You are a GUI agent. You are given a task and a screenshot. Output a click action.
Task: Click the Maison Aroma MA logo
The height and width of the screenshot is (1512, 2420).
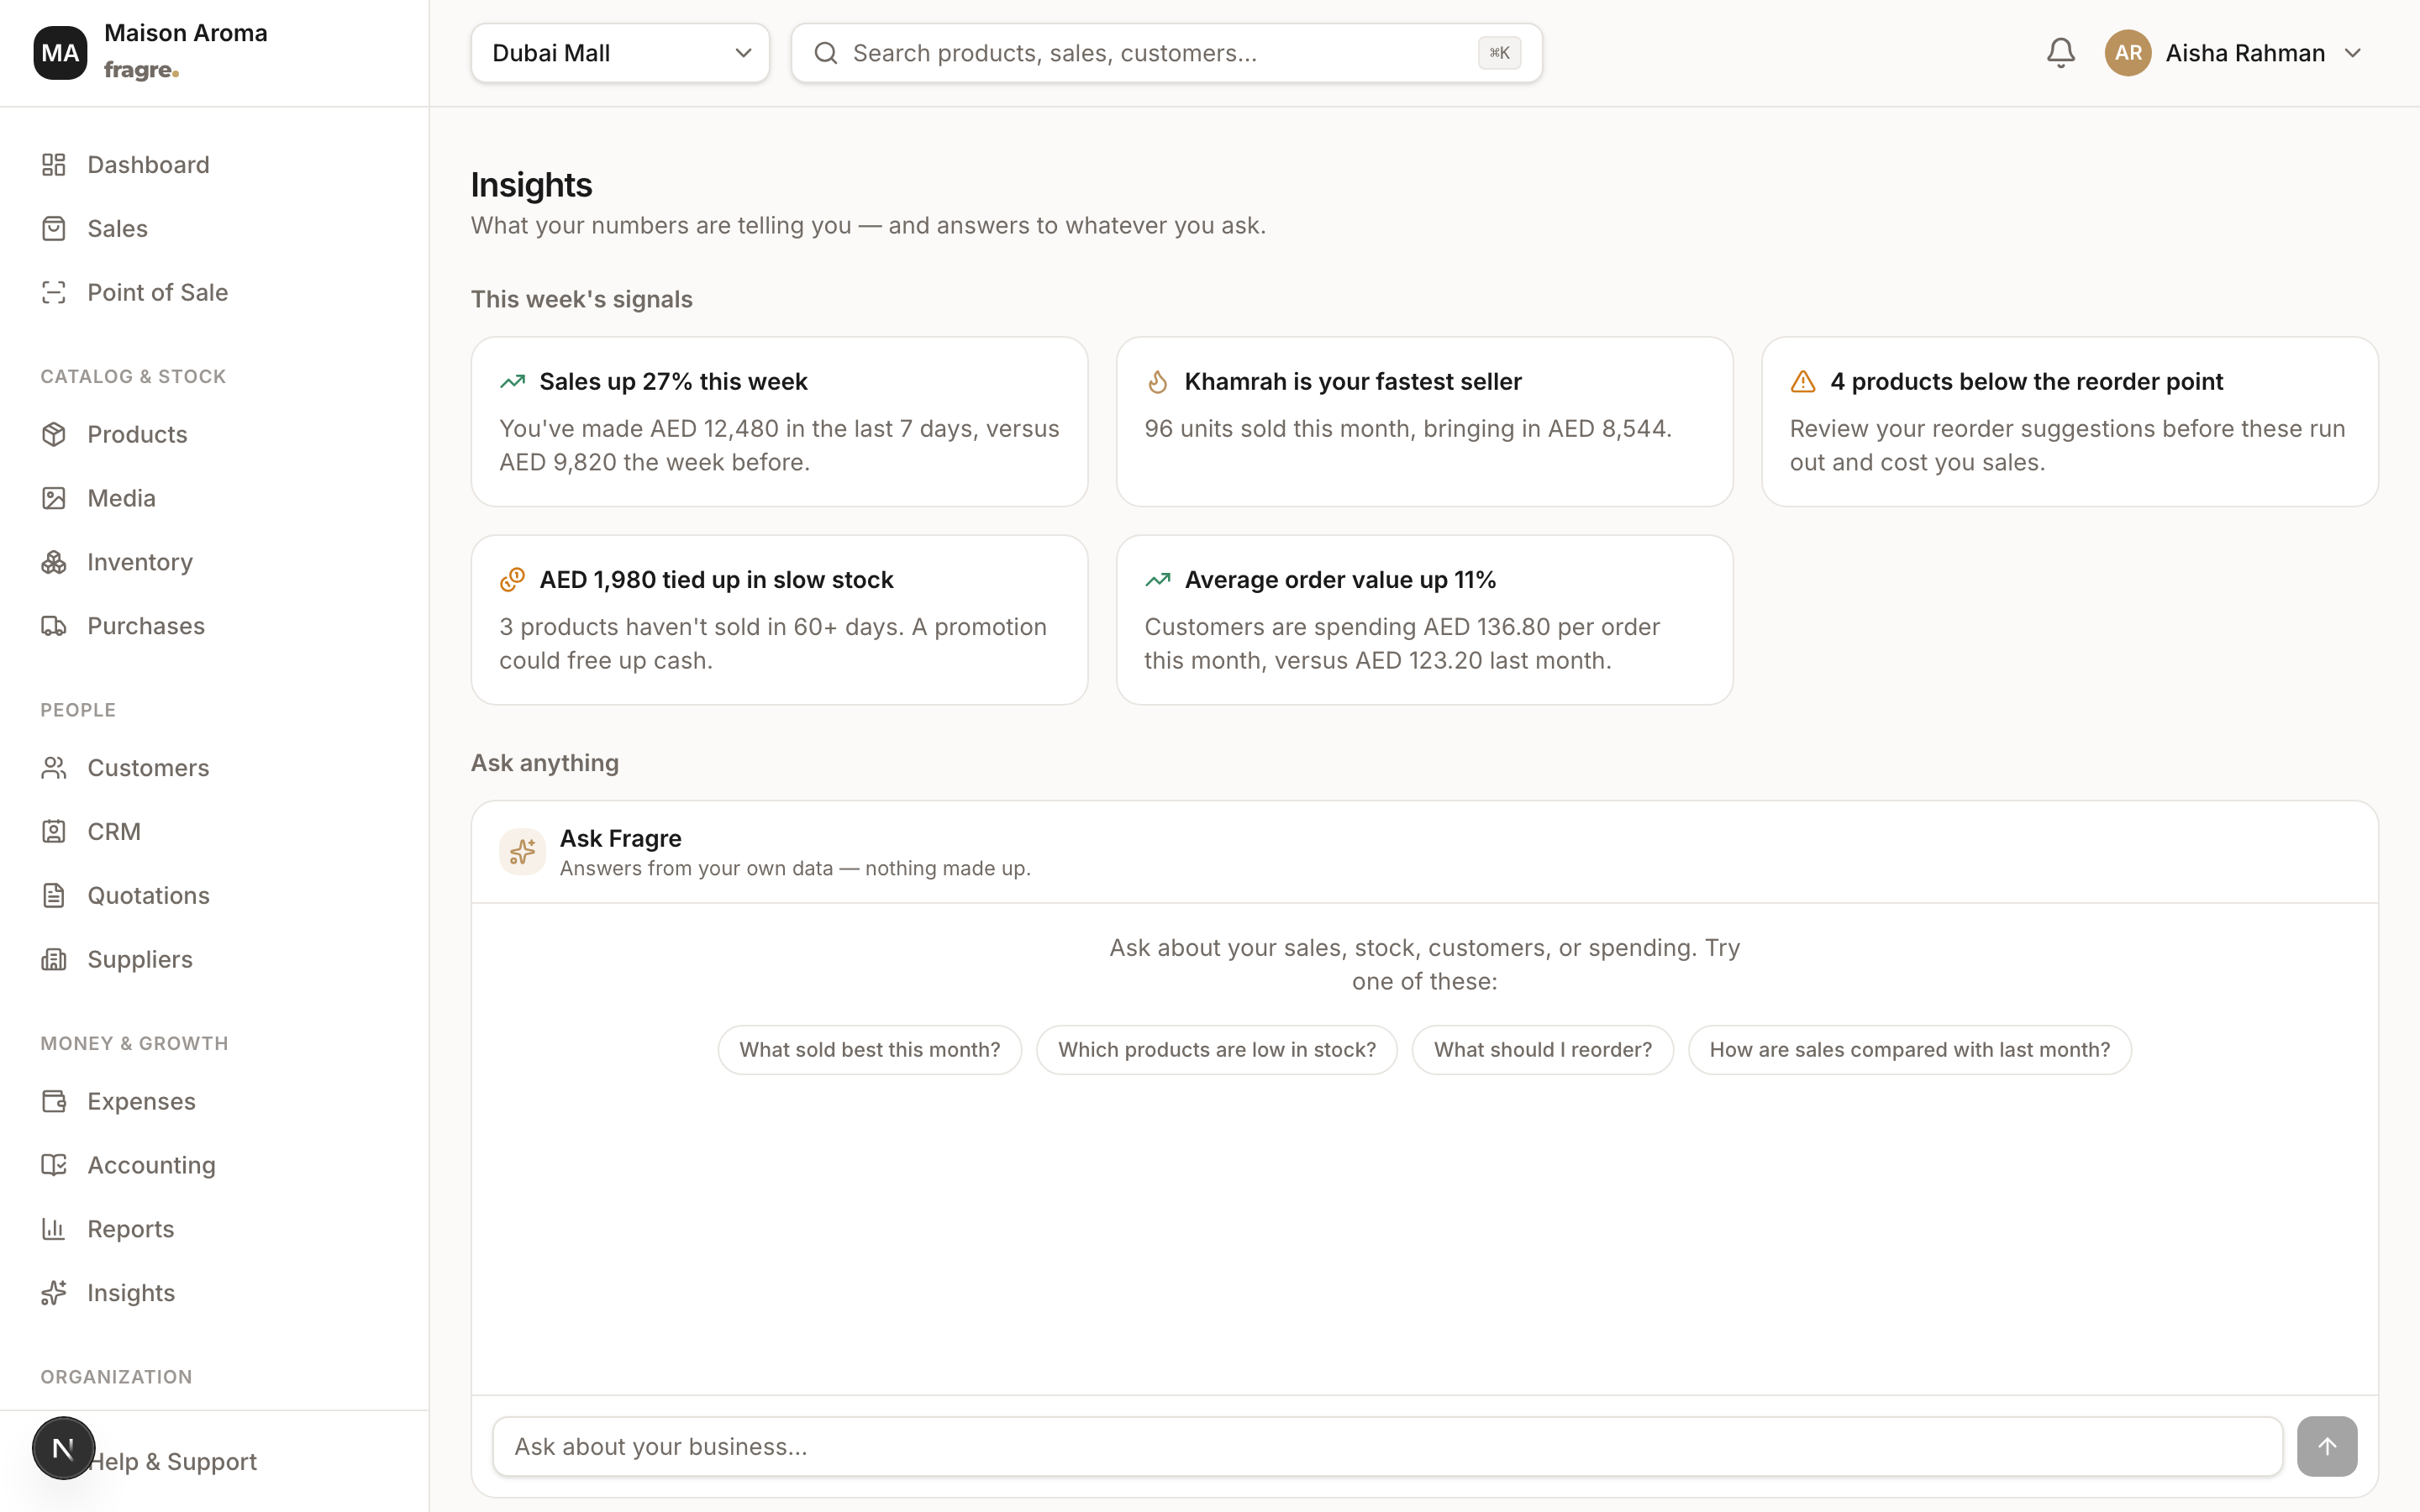tap(60, 53)
